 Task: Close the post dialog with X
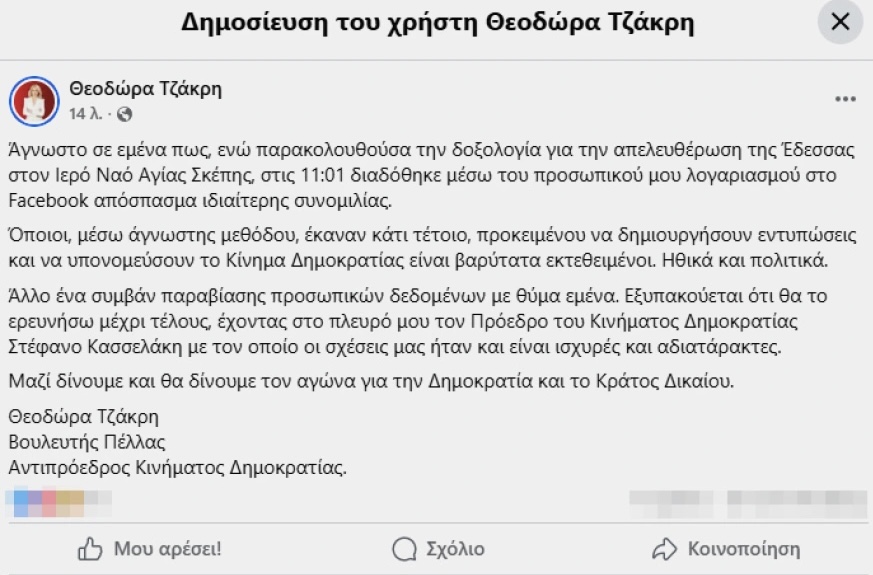pyautogui.click(x=840, y=22)
